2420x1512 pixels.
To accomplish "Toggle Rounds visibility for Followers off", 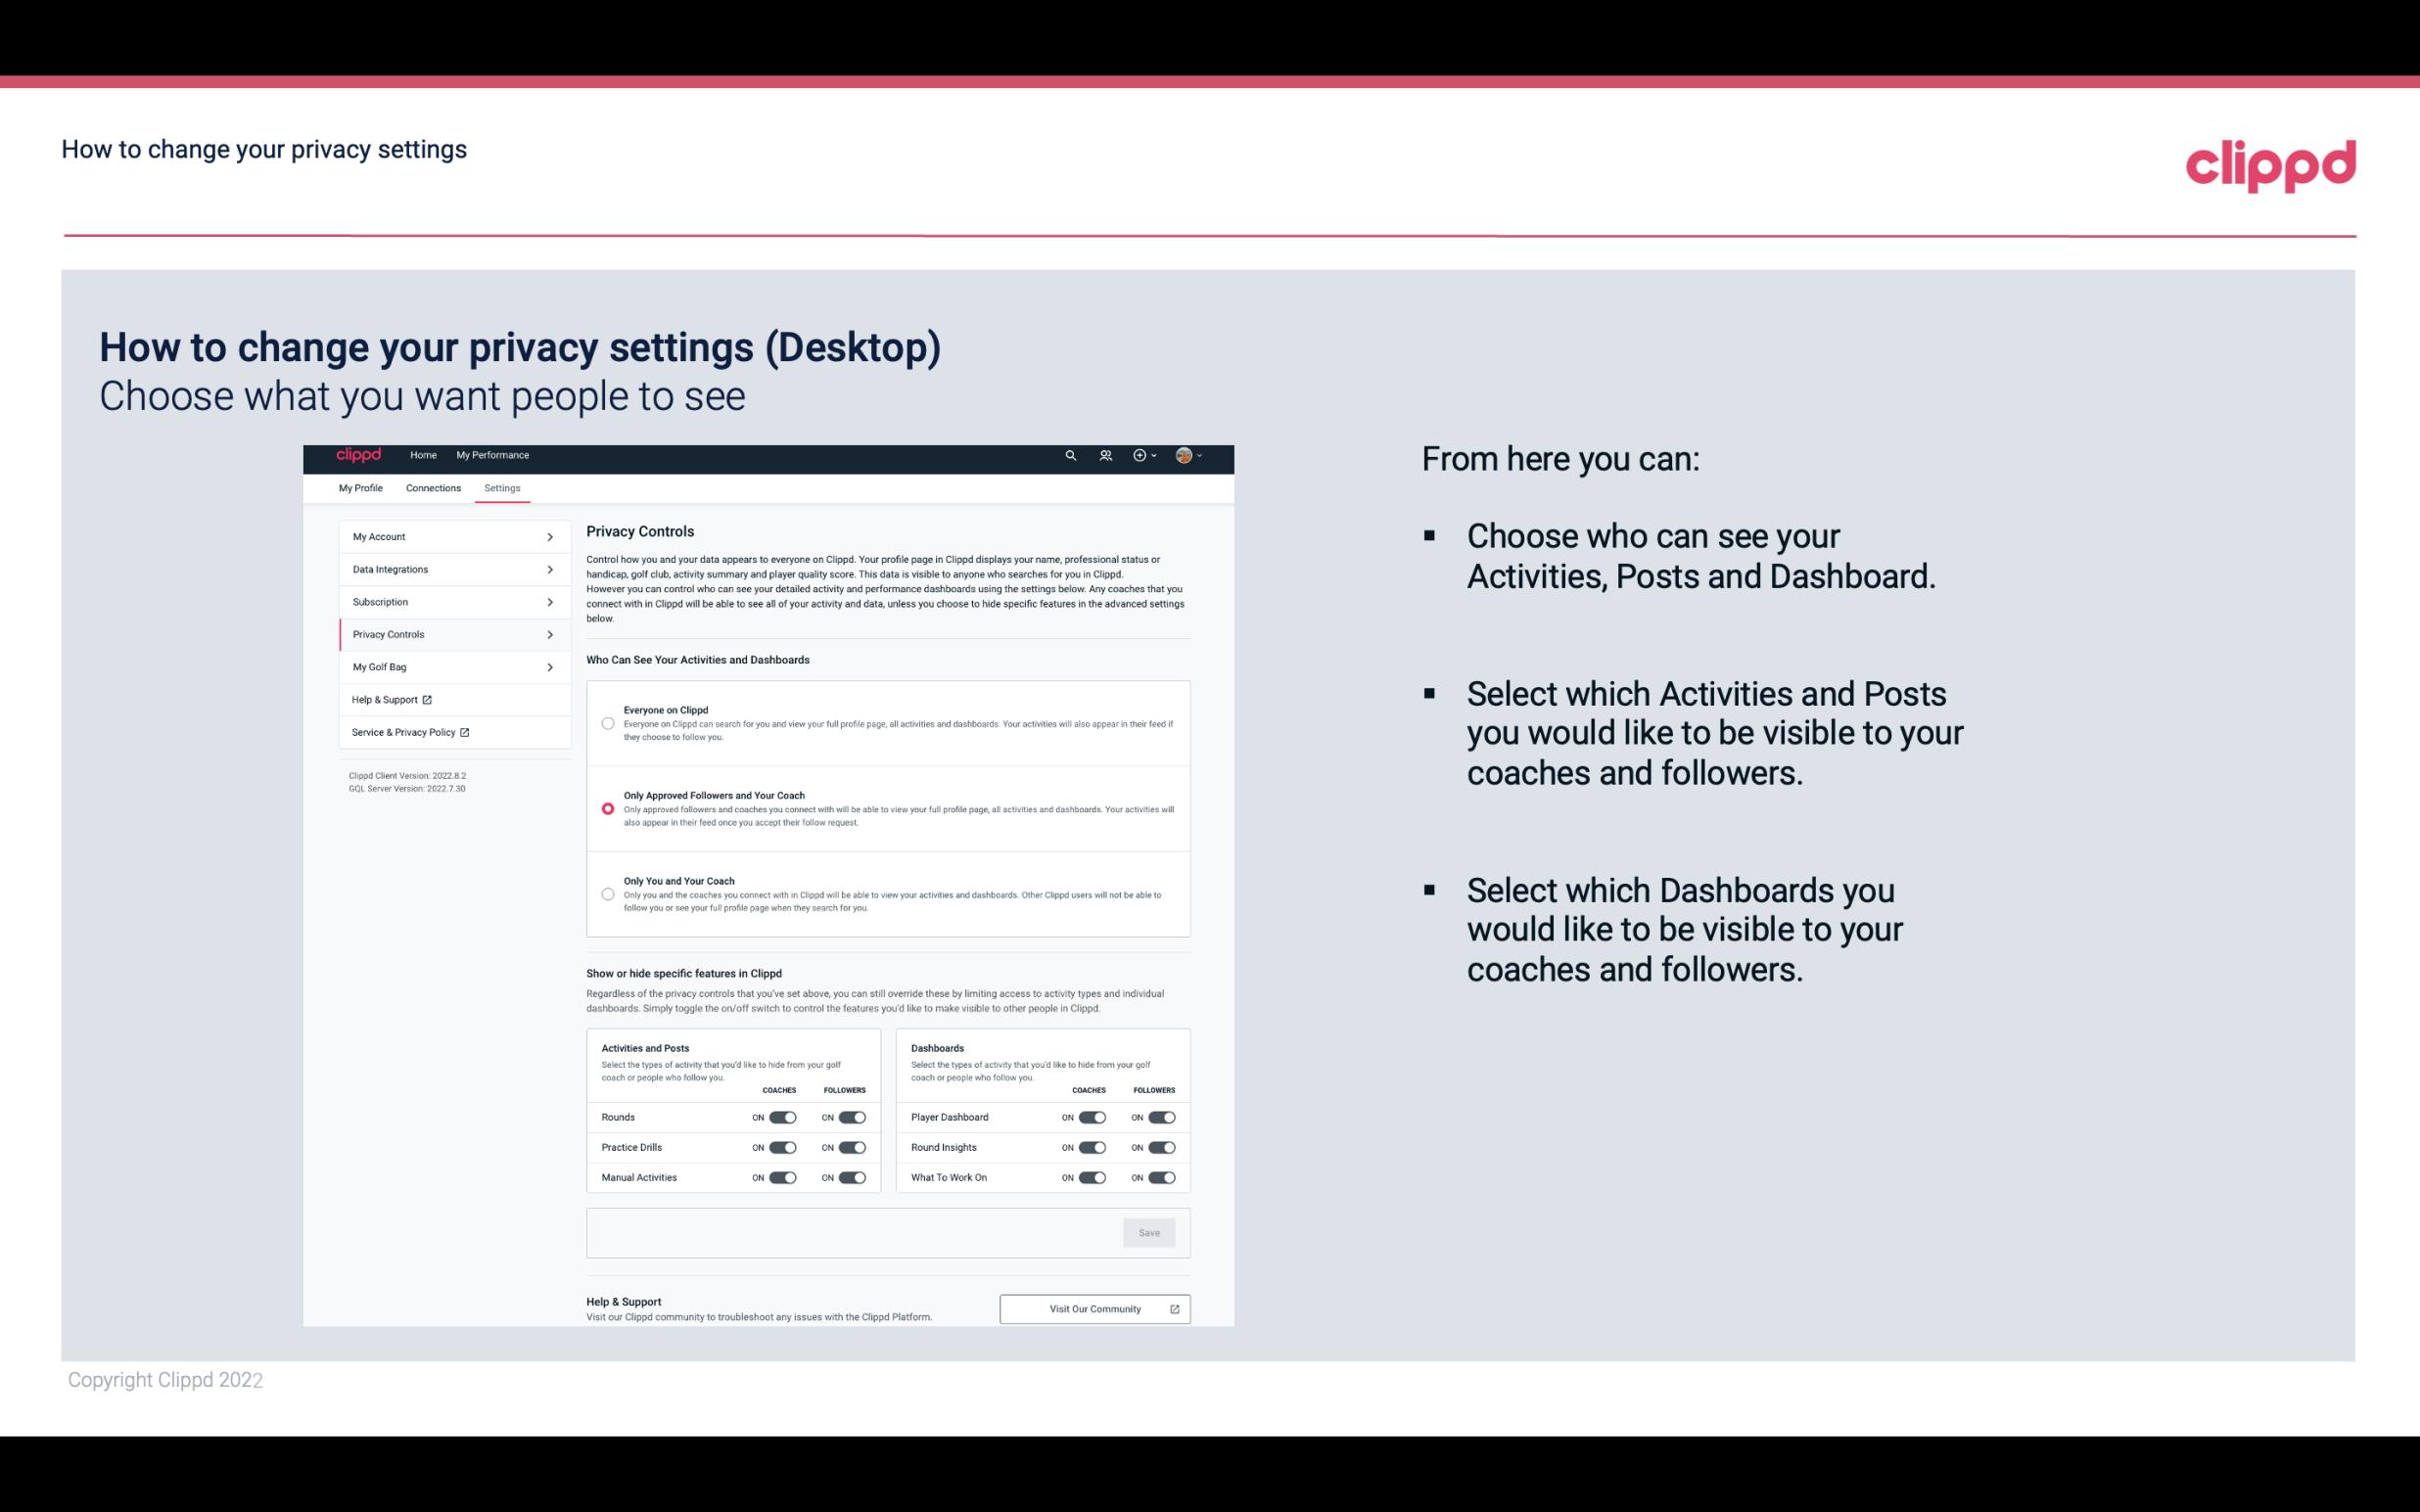I will (x=850, y=1119).
